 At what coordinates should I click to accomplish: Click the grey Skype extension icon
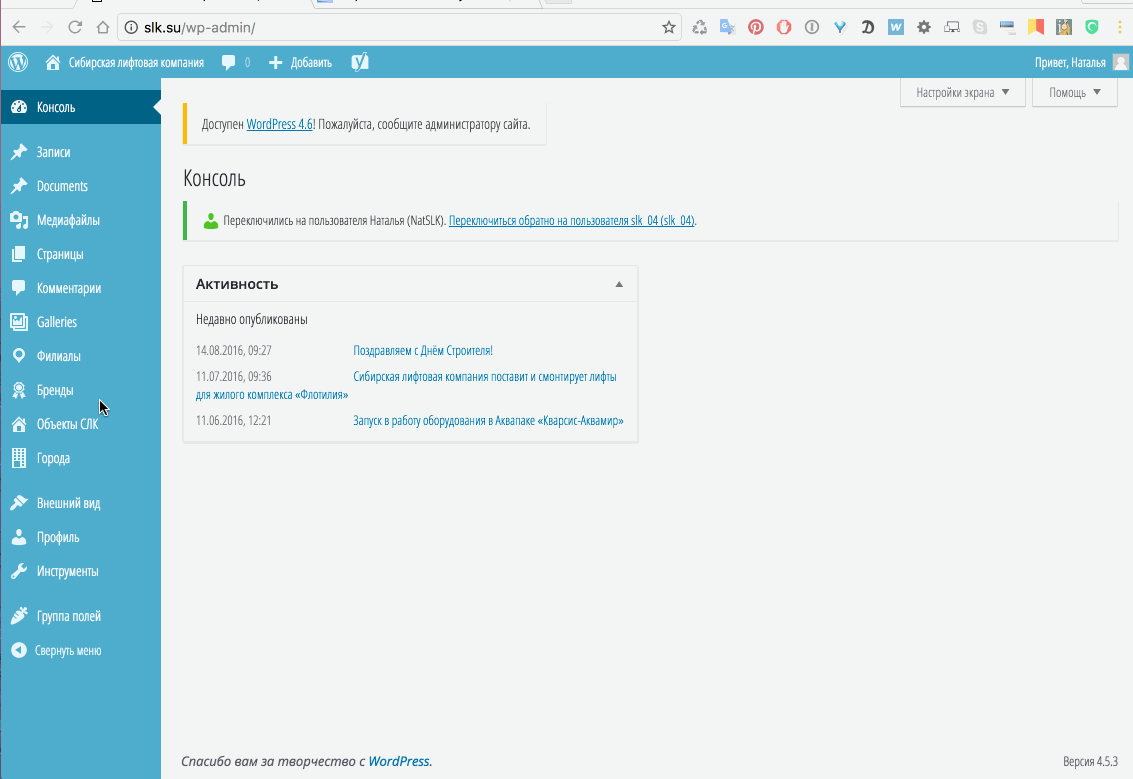tap(980, 27)
